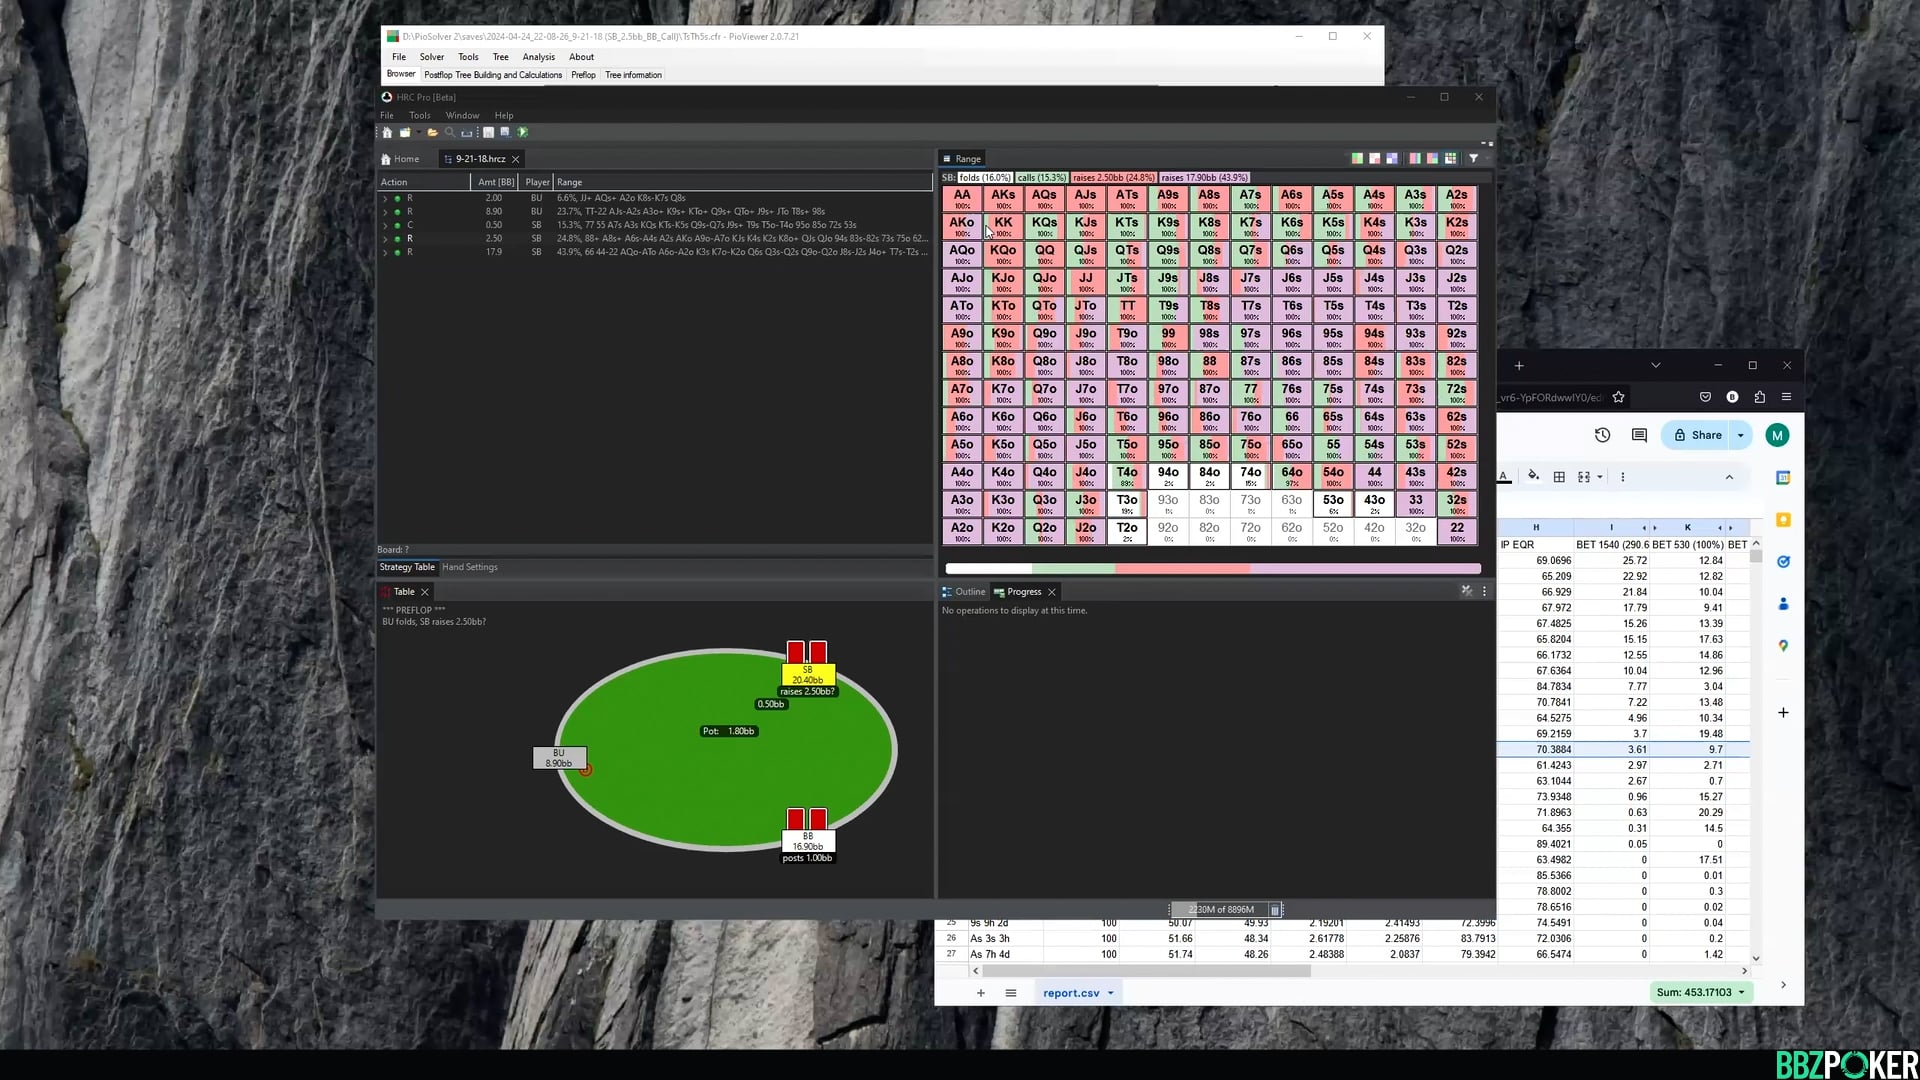
Task: Save the file via the disk icon in HRC
Action: click(488, 132)
